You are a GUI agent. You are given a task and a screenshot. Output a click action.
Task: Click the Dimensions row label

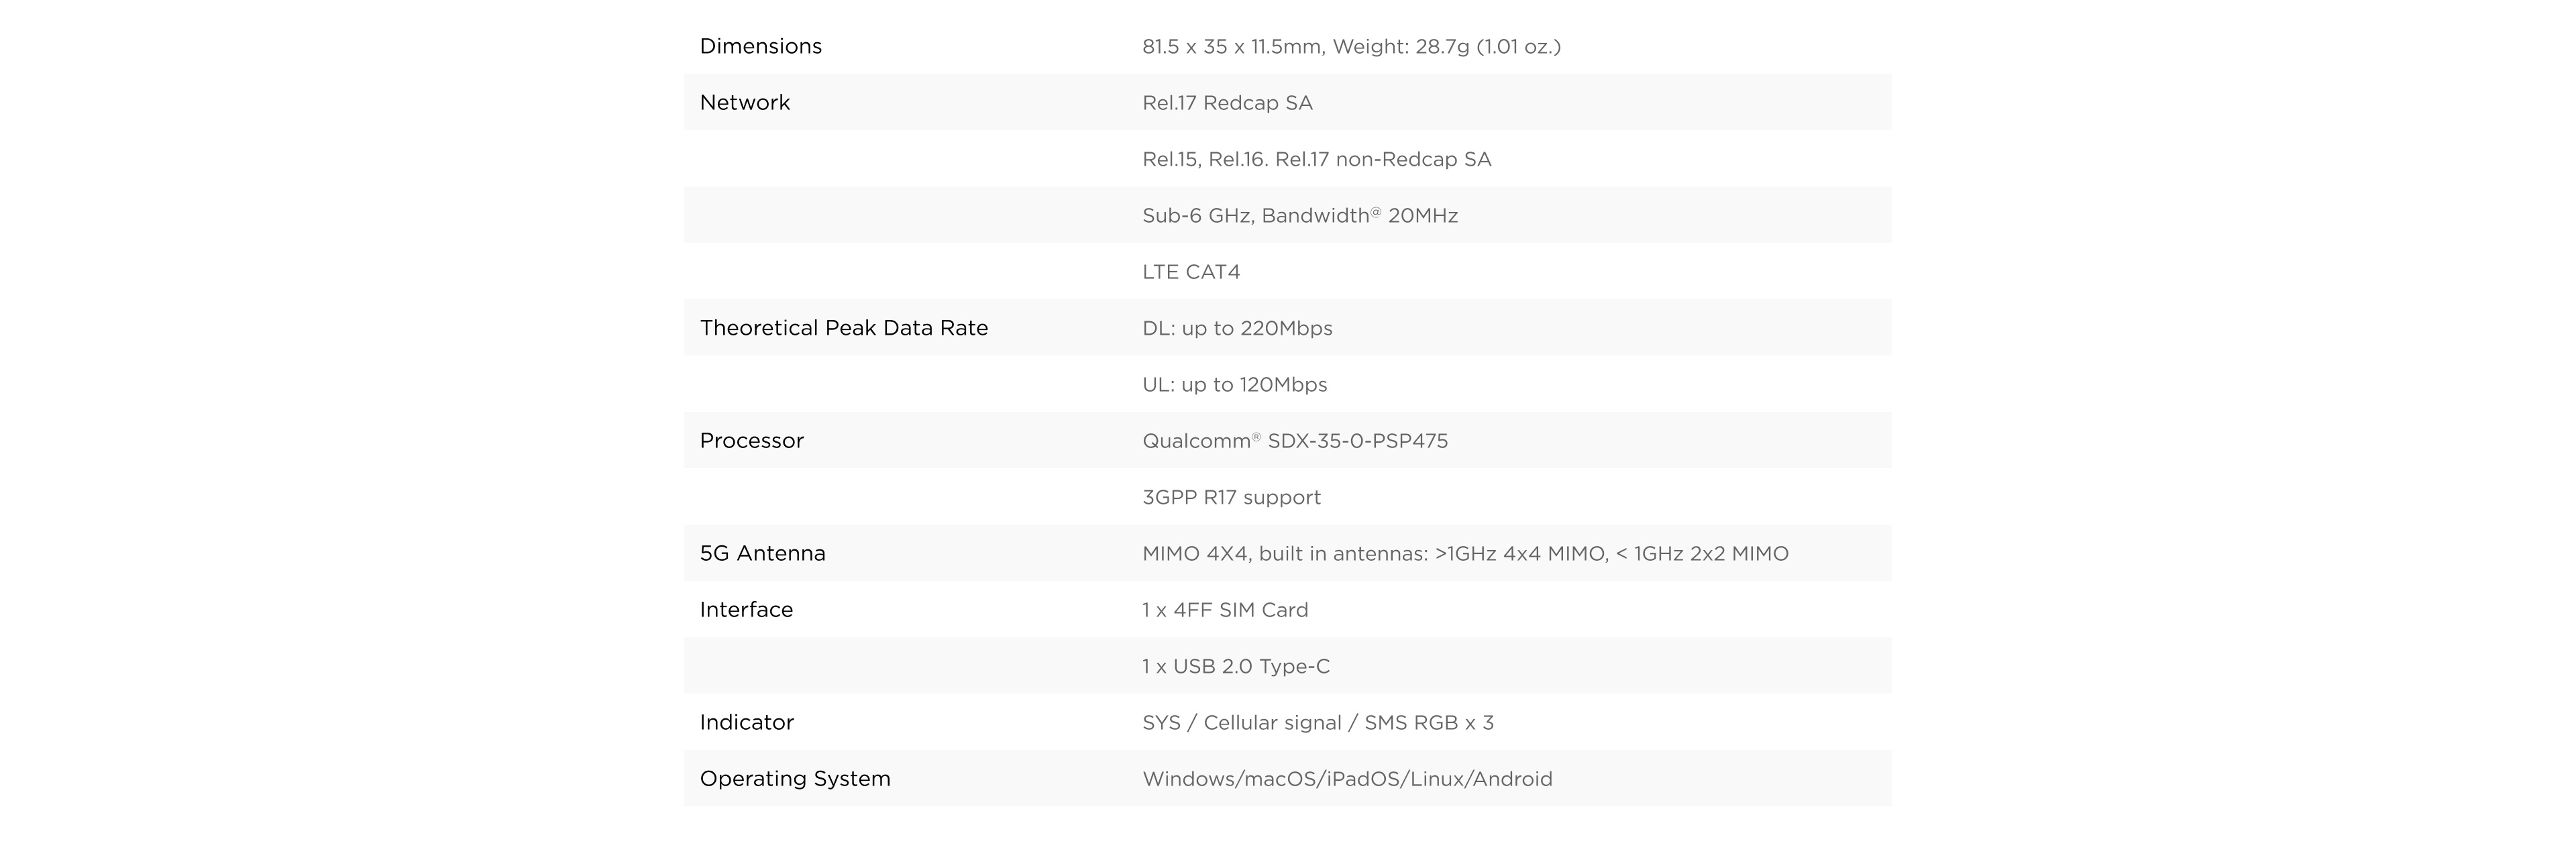click(760, 46)
